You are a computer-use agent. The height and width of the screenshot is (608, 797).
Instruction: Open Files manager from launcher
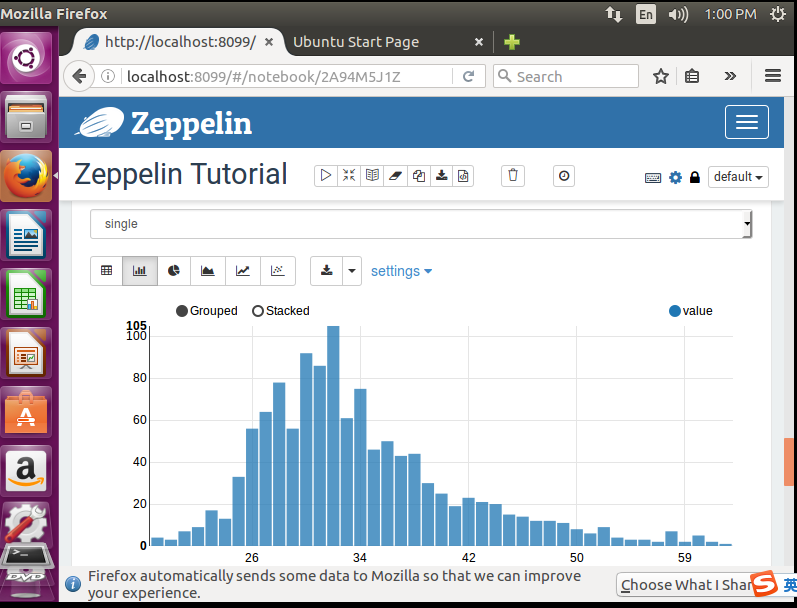pyautogui.click(x=26, y=117)
